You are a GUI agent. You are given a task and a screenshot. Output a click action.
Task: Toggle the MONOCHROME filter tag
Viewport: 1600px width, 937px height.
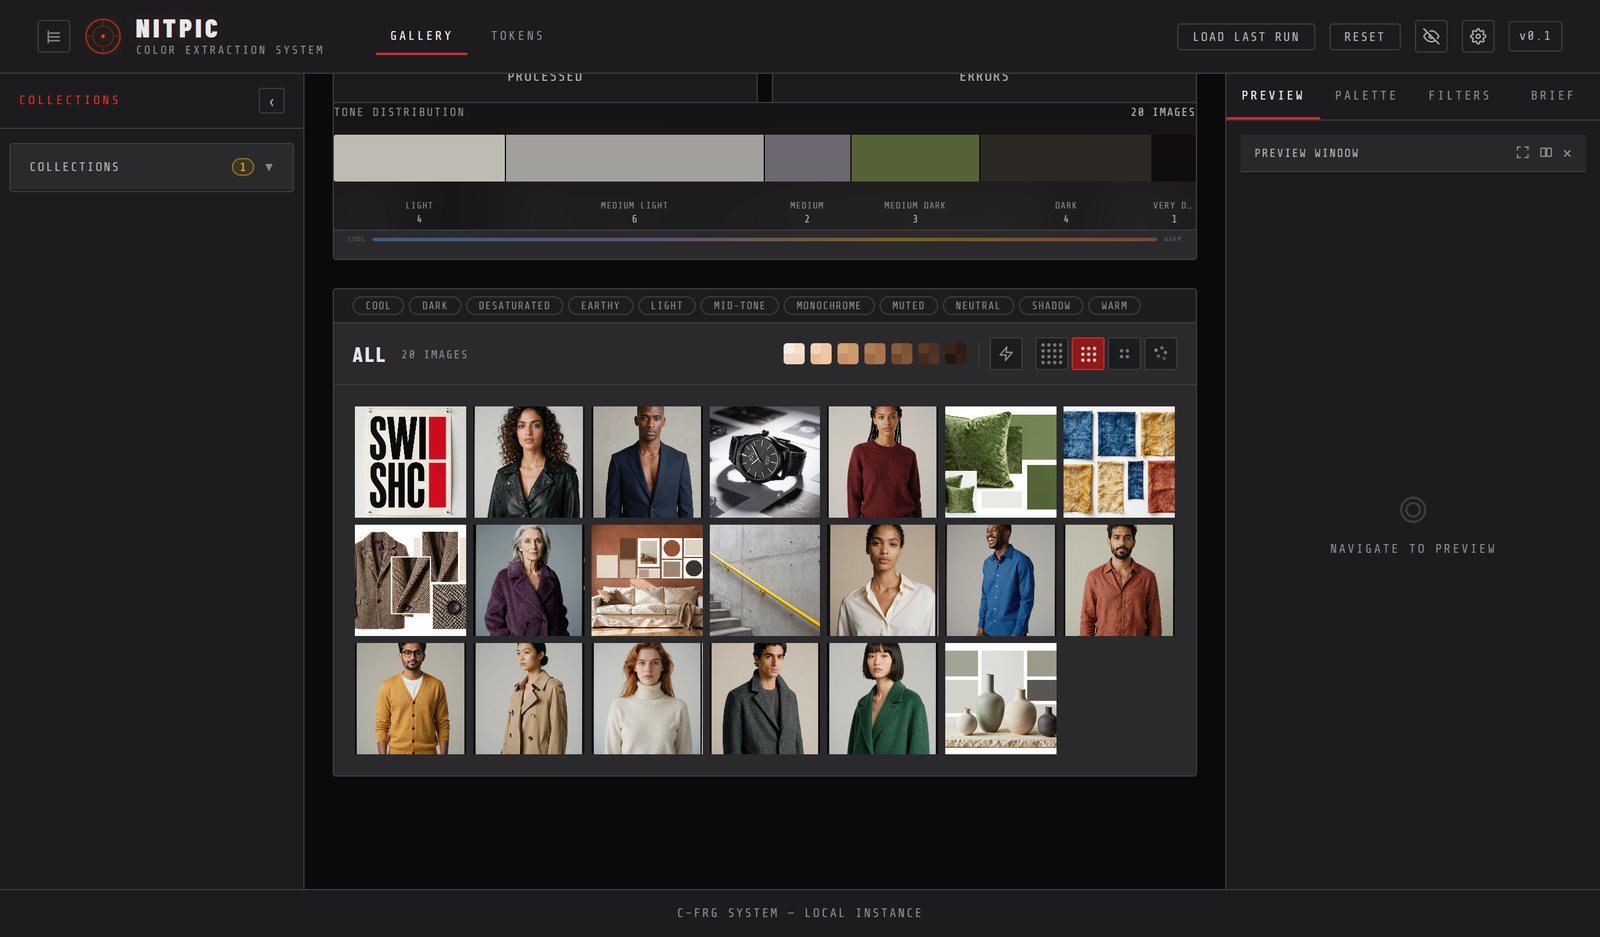click(x=828, y=306)
